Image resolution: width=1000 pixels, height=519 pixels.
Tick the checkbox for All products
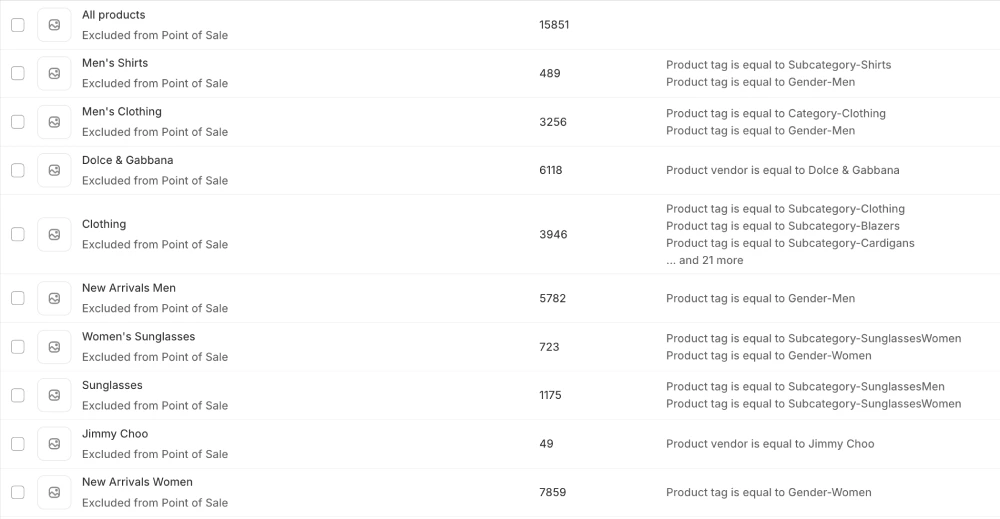(x=18, y=25)
